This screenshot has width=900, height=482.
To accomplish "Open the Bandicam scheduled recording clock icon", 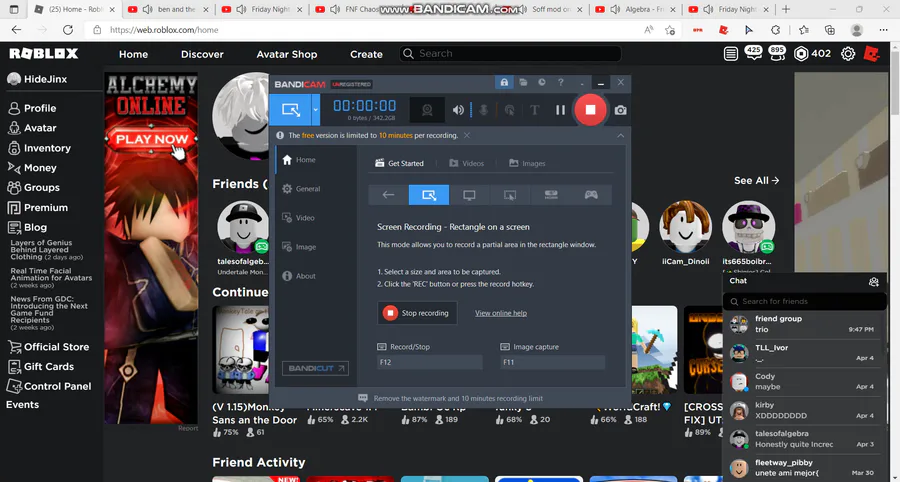I will 542,83.
